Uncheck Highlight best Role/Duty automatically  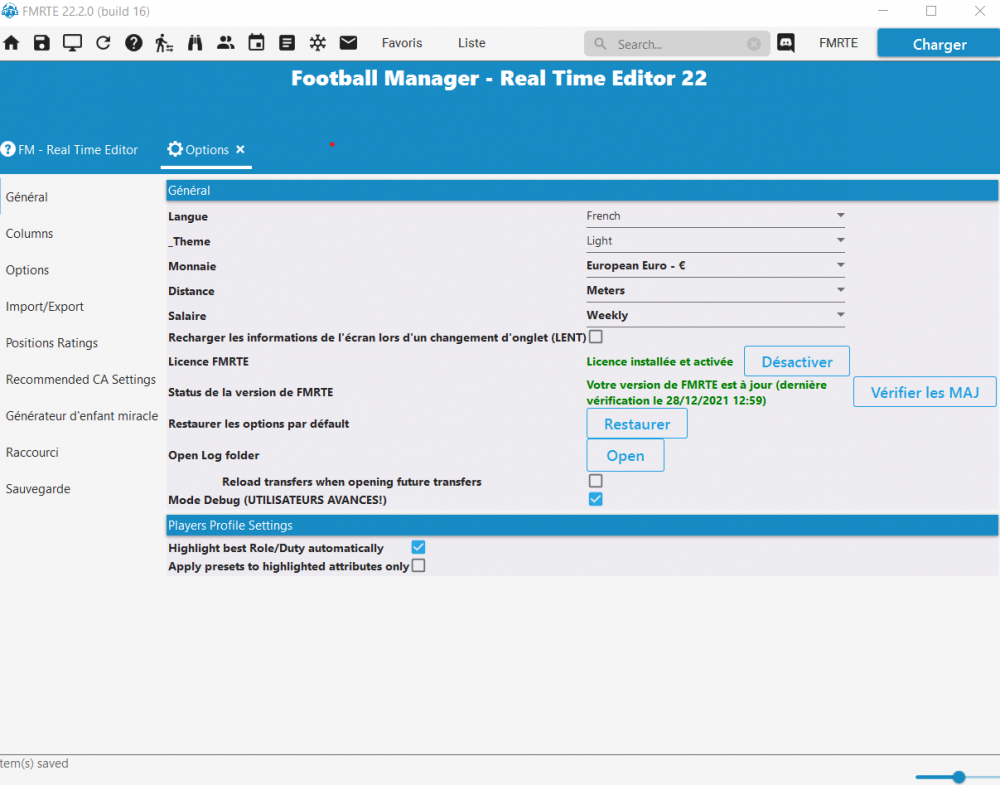click(x=418, y=547)
